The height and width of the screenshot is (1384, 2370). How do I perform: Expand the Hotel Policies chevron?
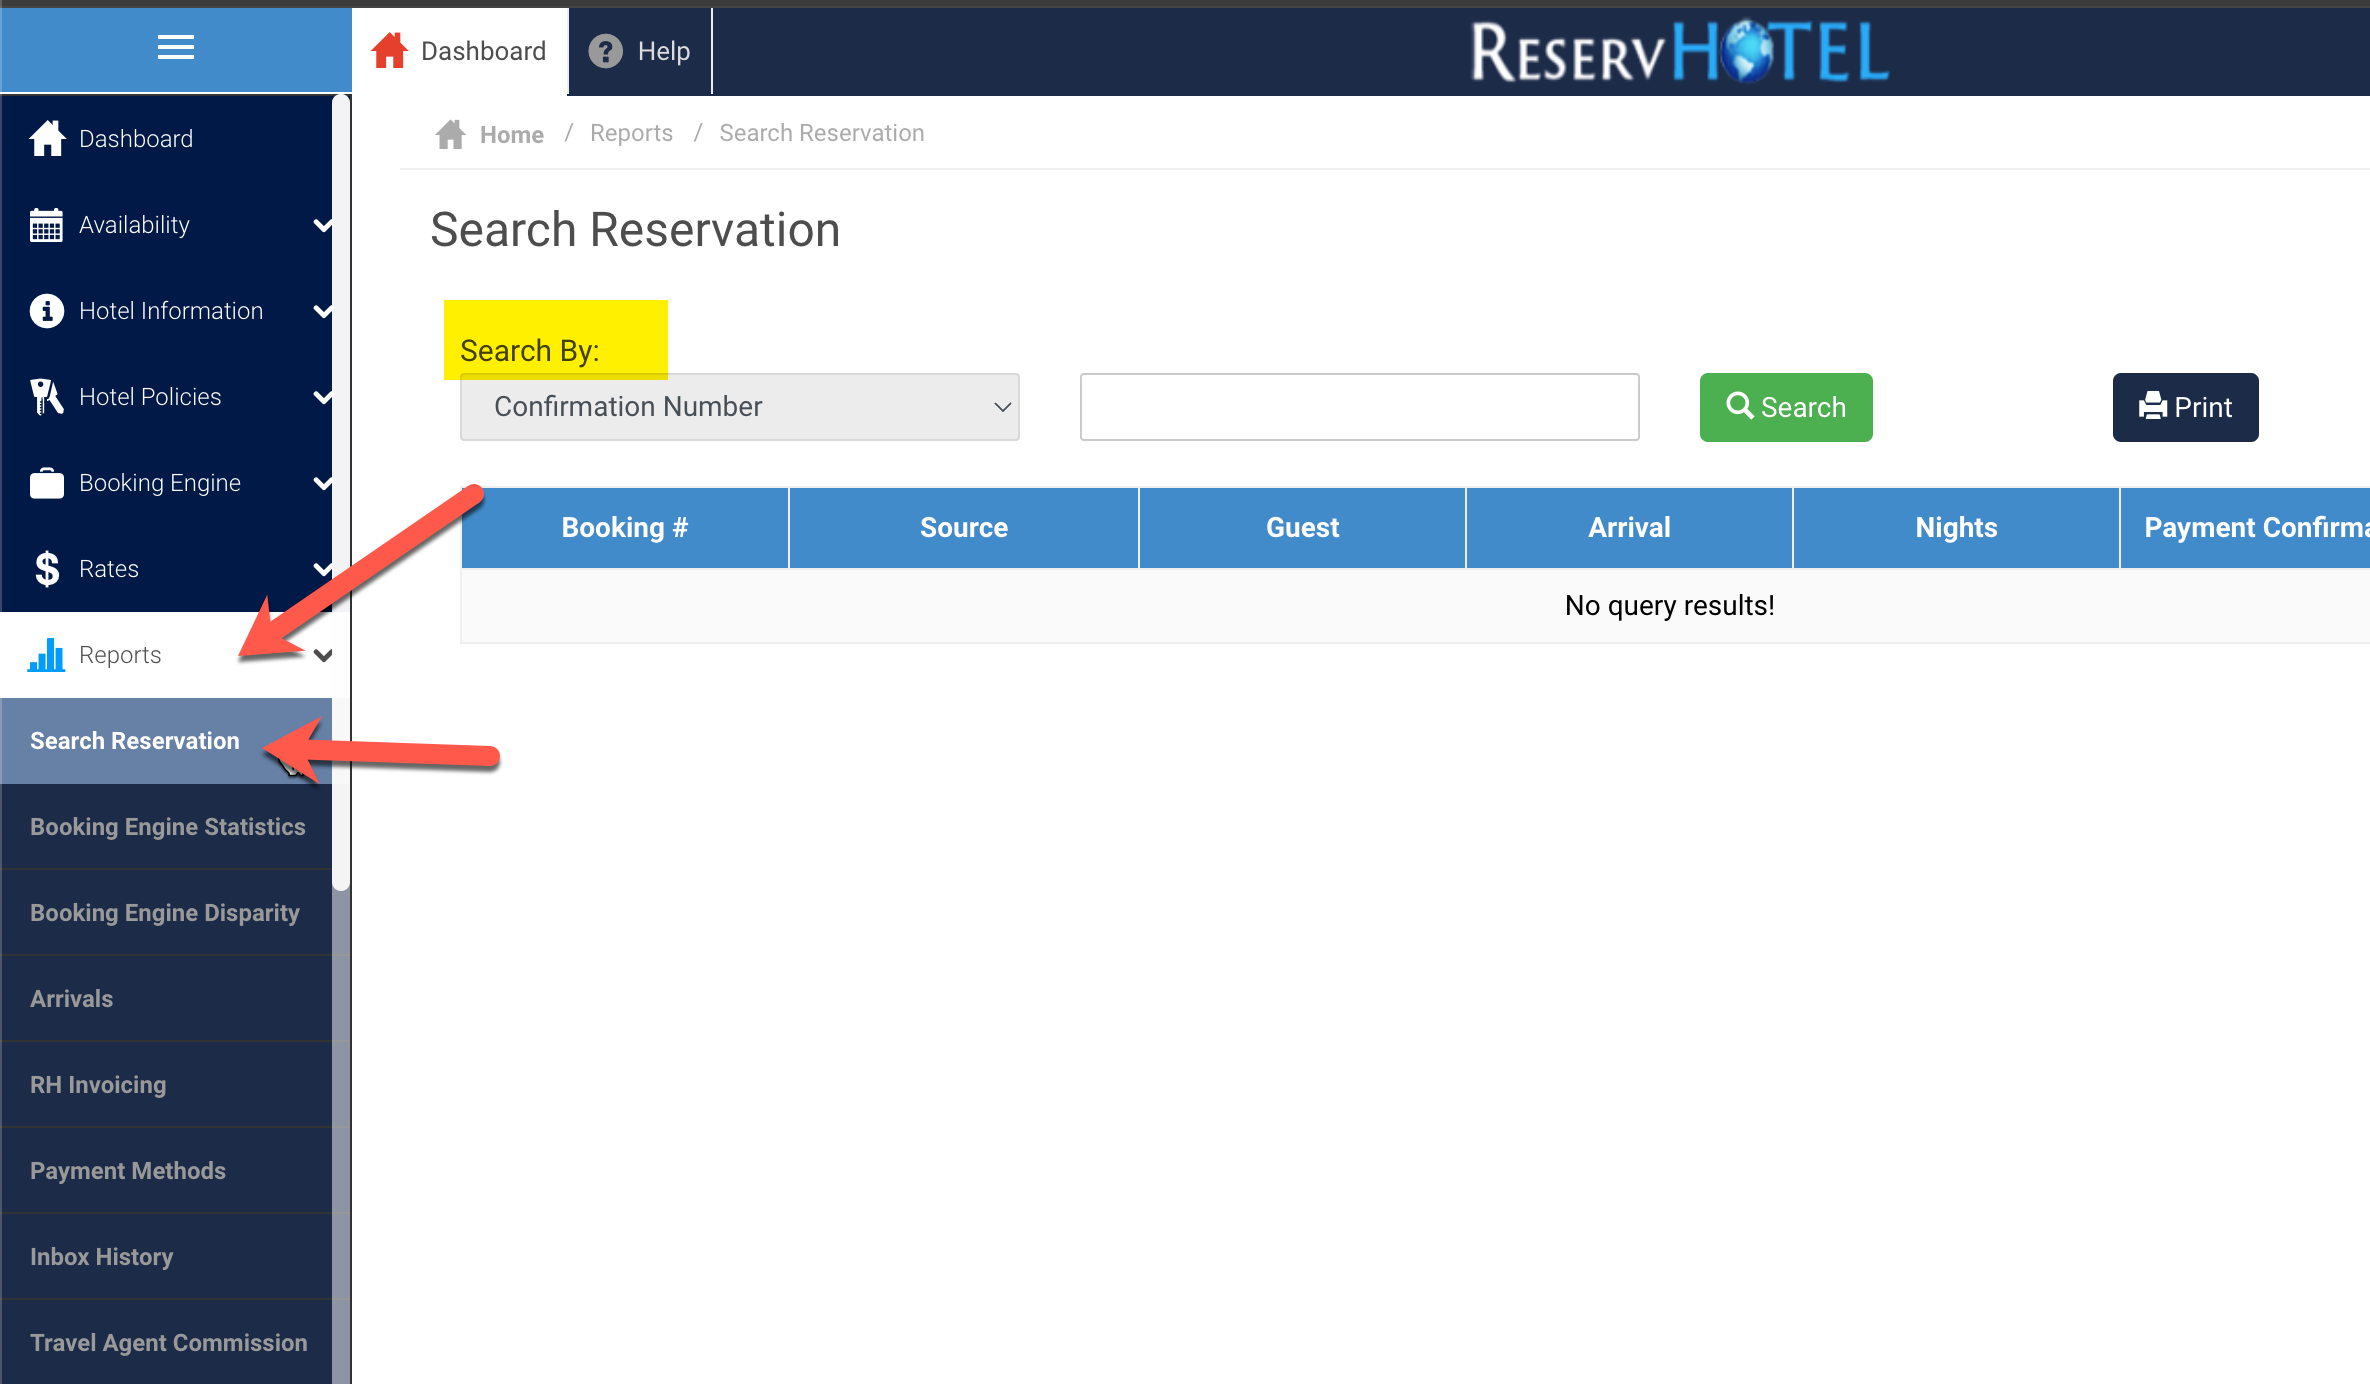323,397
